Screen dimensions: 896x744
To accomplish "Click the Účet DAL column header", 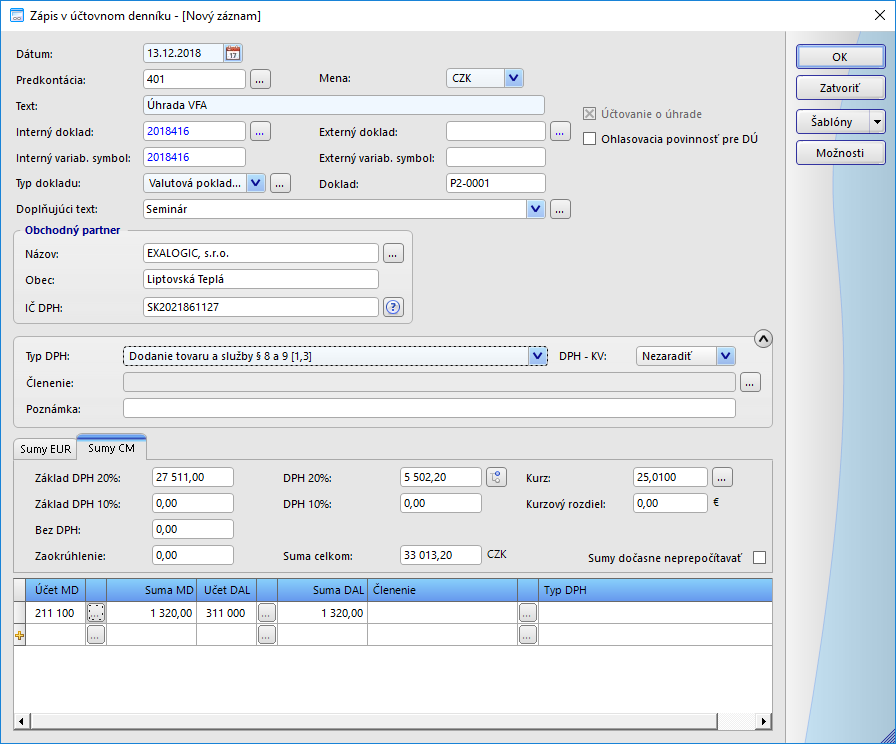I will pyautogui.click(x=227, y=590).
